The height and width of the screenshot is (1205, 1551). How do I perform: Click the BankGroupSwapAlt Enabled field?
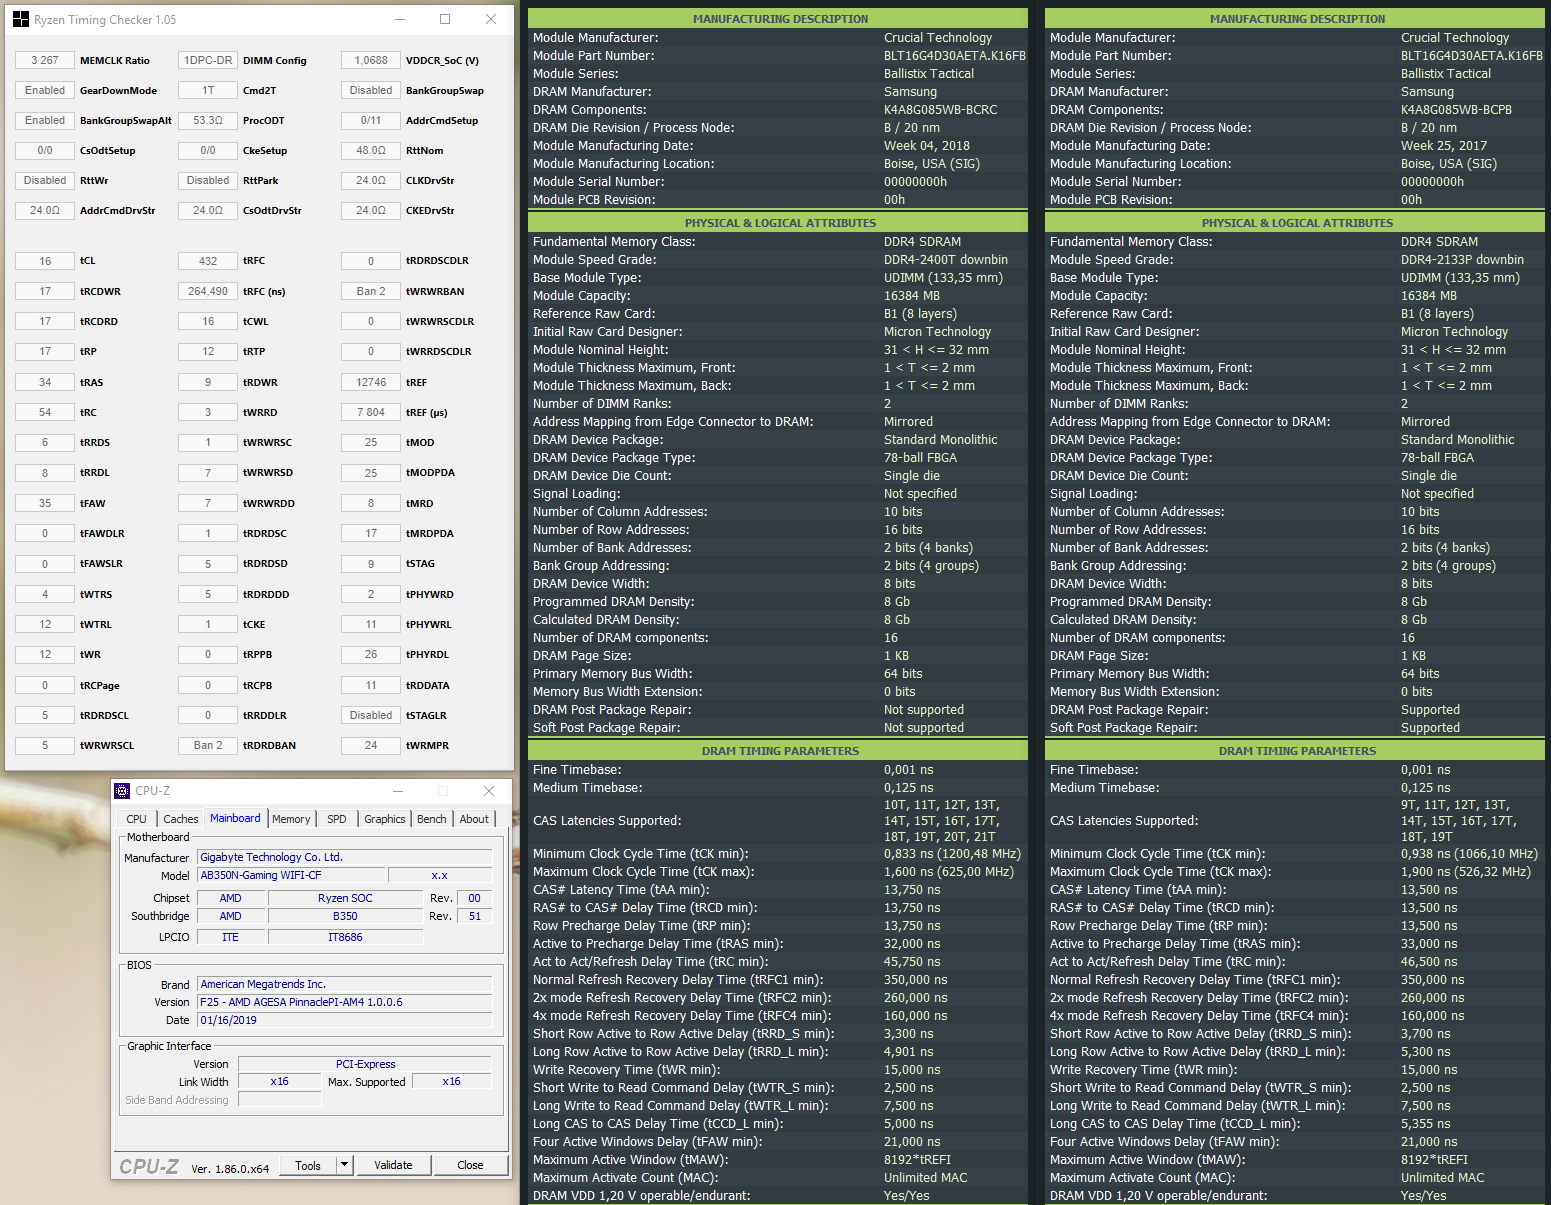click(x=45, y=120)
